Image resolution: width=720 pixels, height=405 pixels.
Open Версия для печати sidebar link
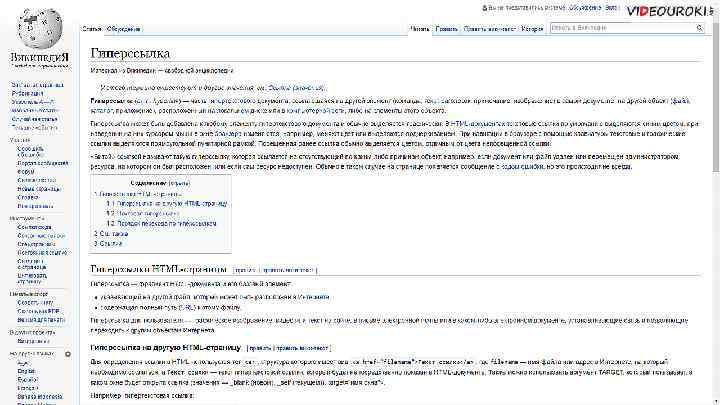41,320
